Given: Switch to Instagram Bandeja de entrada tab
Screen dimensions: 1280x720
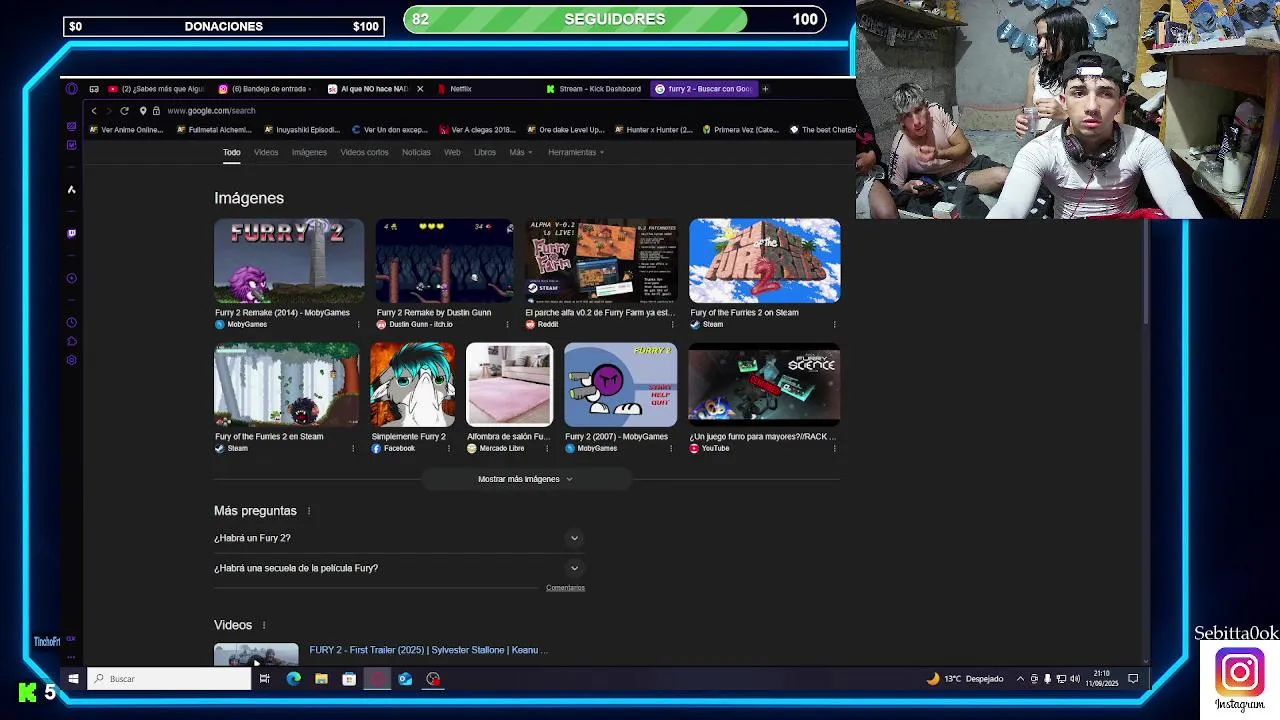Looking at the screenshot, I should (267, 89).
